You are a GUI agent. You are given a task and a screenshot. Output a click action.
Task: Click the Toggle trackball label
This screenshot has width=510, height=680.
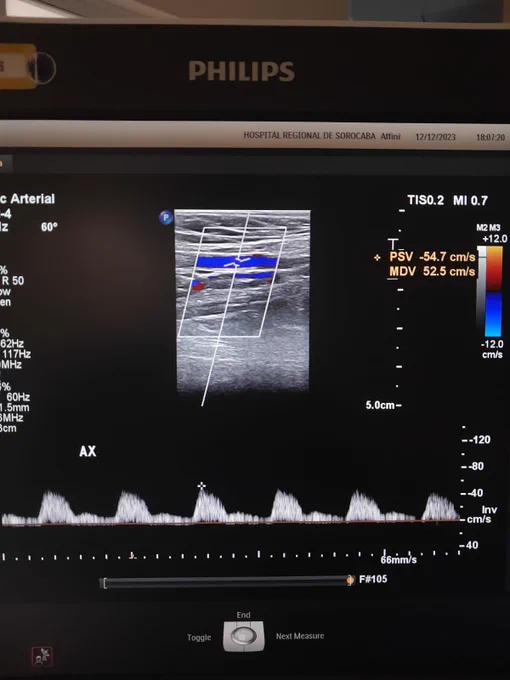pyautogui.click(x=199, y=637)
